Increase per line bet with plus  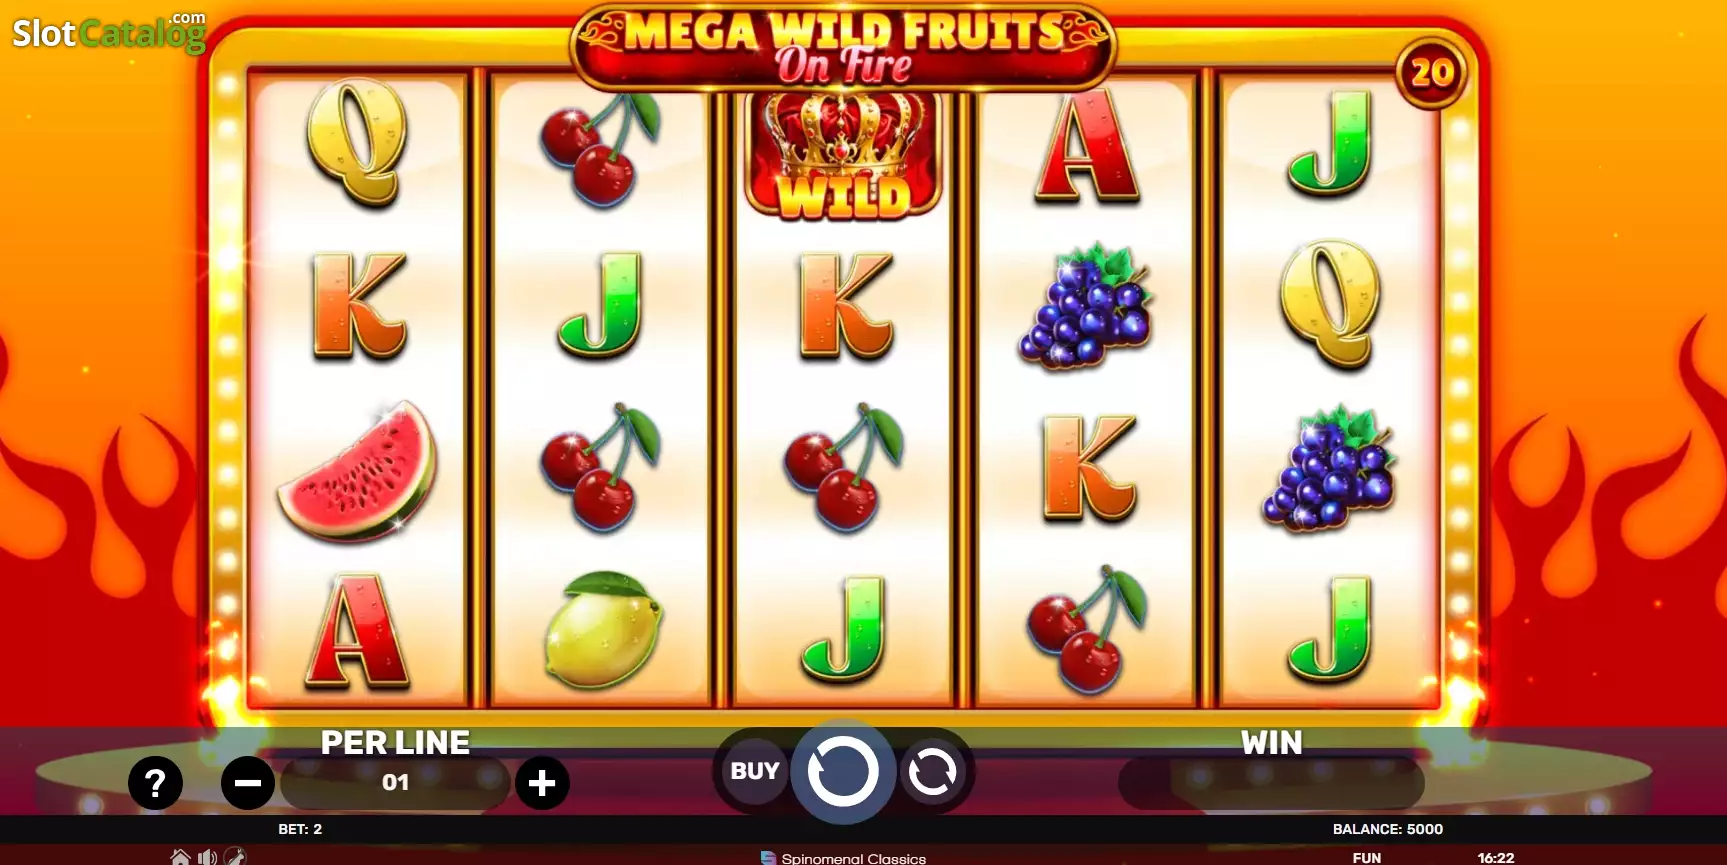click(542, 783)
